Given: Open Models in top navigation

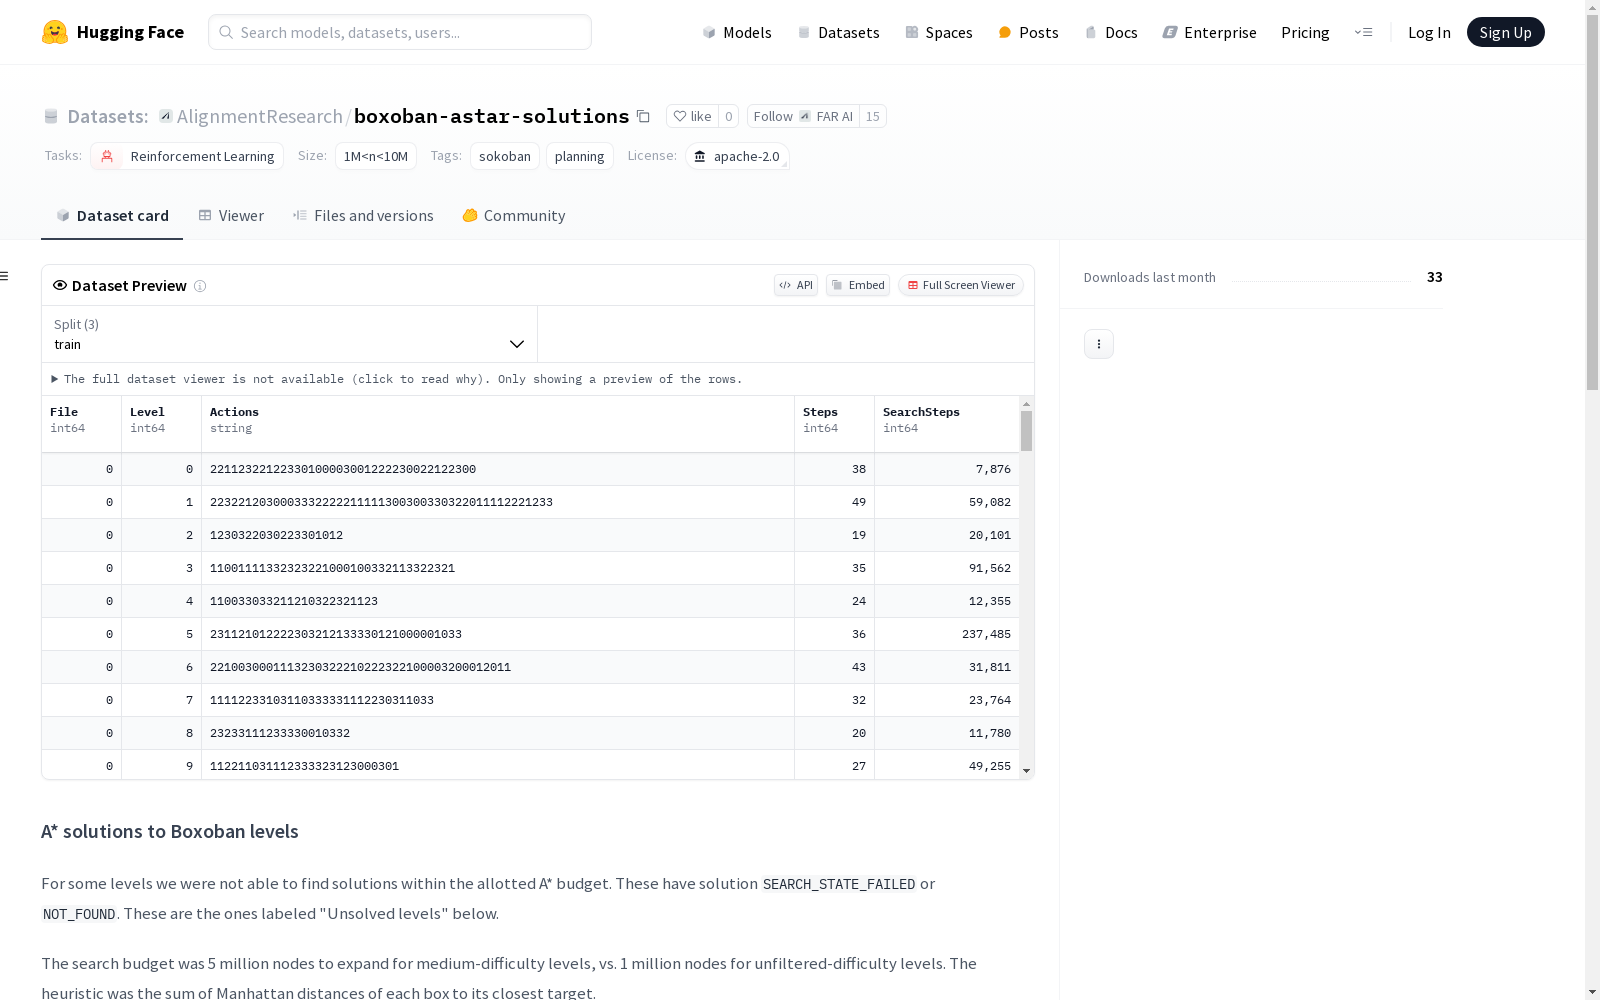Looking at the screenshot, I should (737, 32).
